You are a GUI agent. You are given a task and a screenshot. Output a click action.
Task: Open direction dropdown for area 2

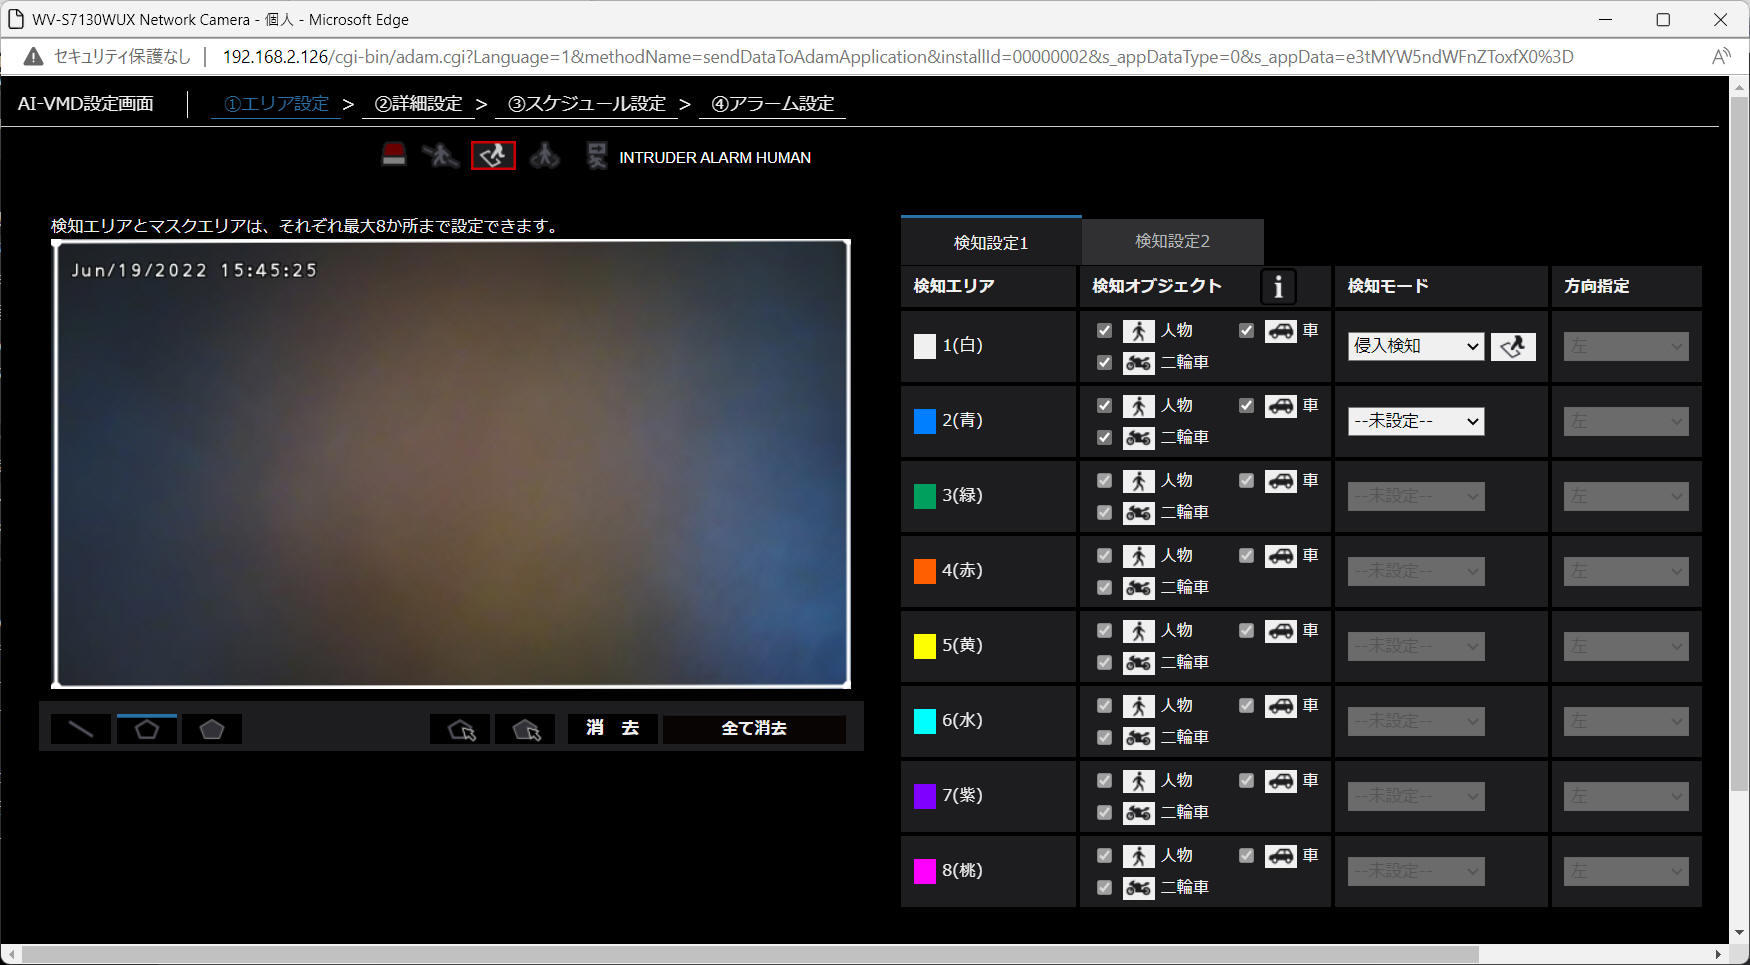[1626, 421]
